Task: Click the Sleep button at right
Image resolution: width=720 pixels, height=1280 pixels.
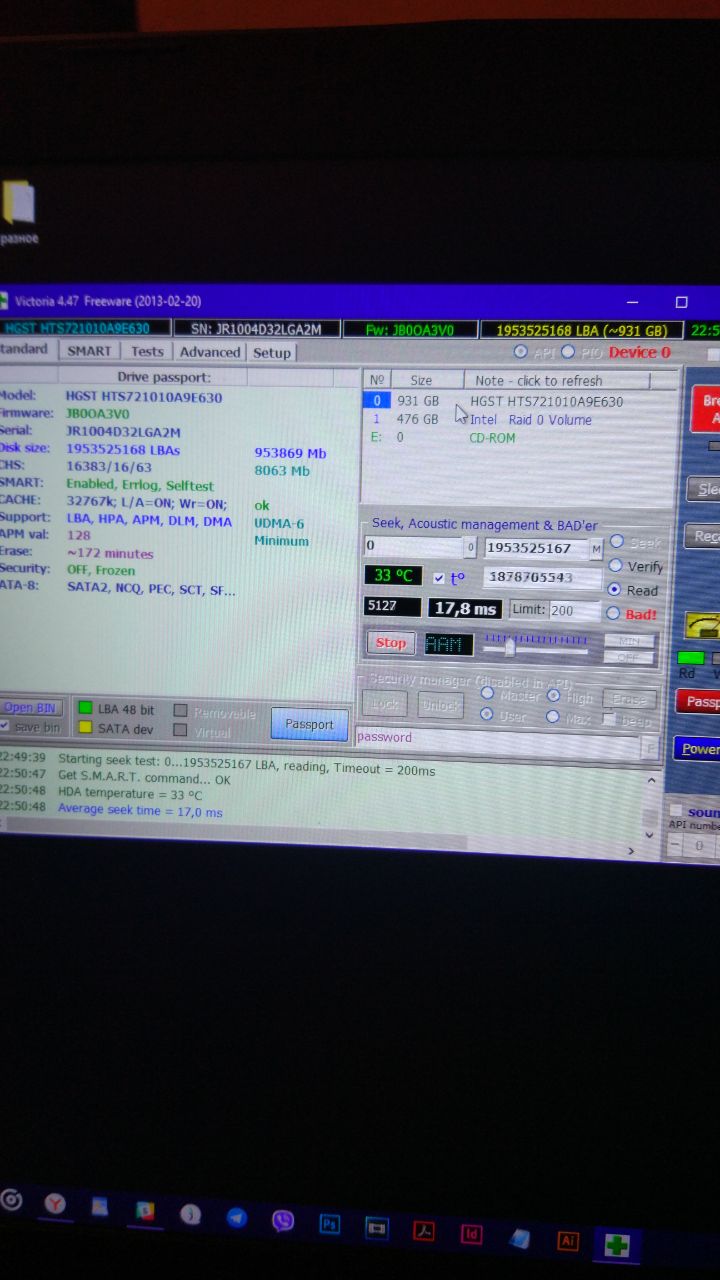Action: click(703, 489)
